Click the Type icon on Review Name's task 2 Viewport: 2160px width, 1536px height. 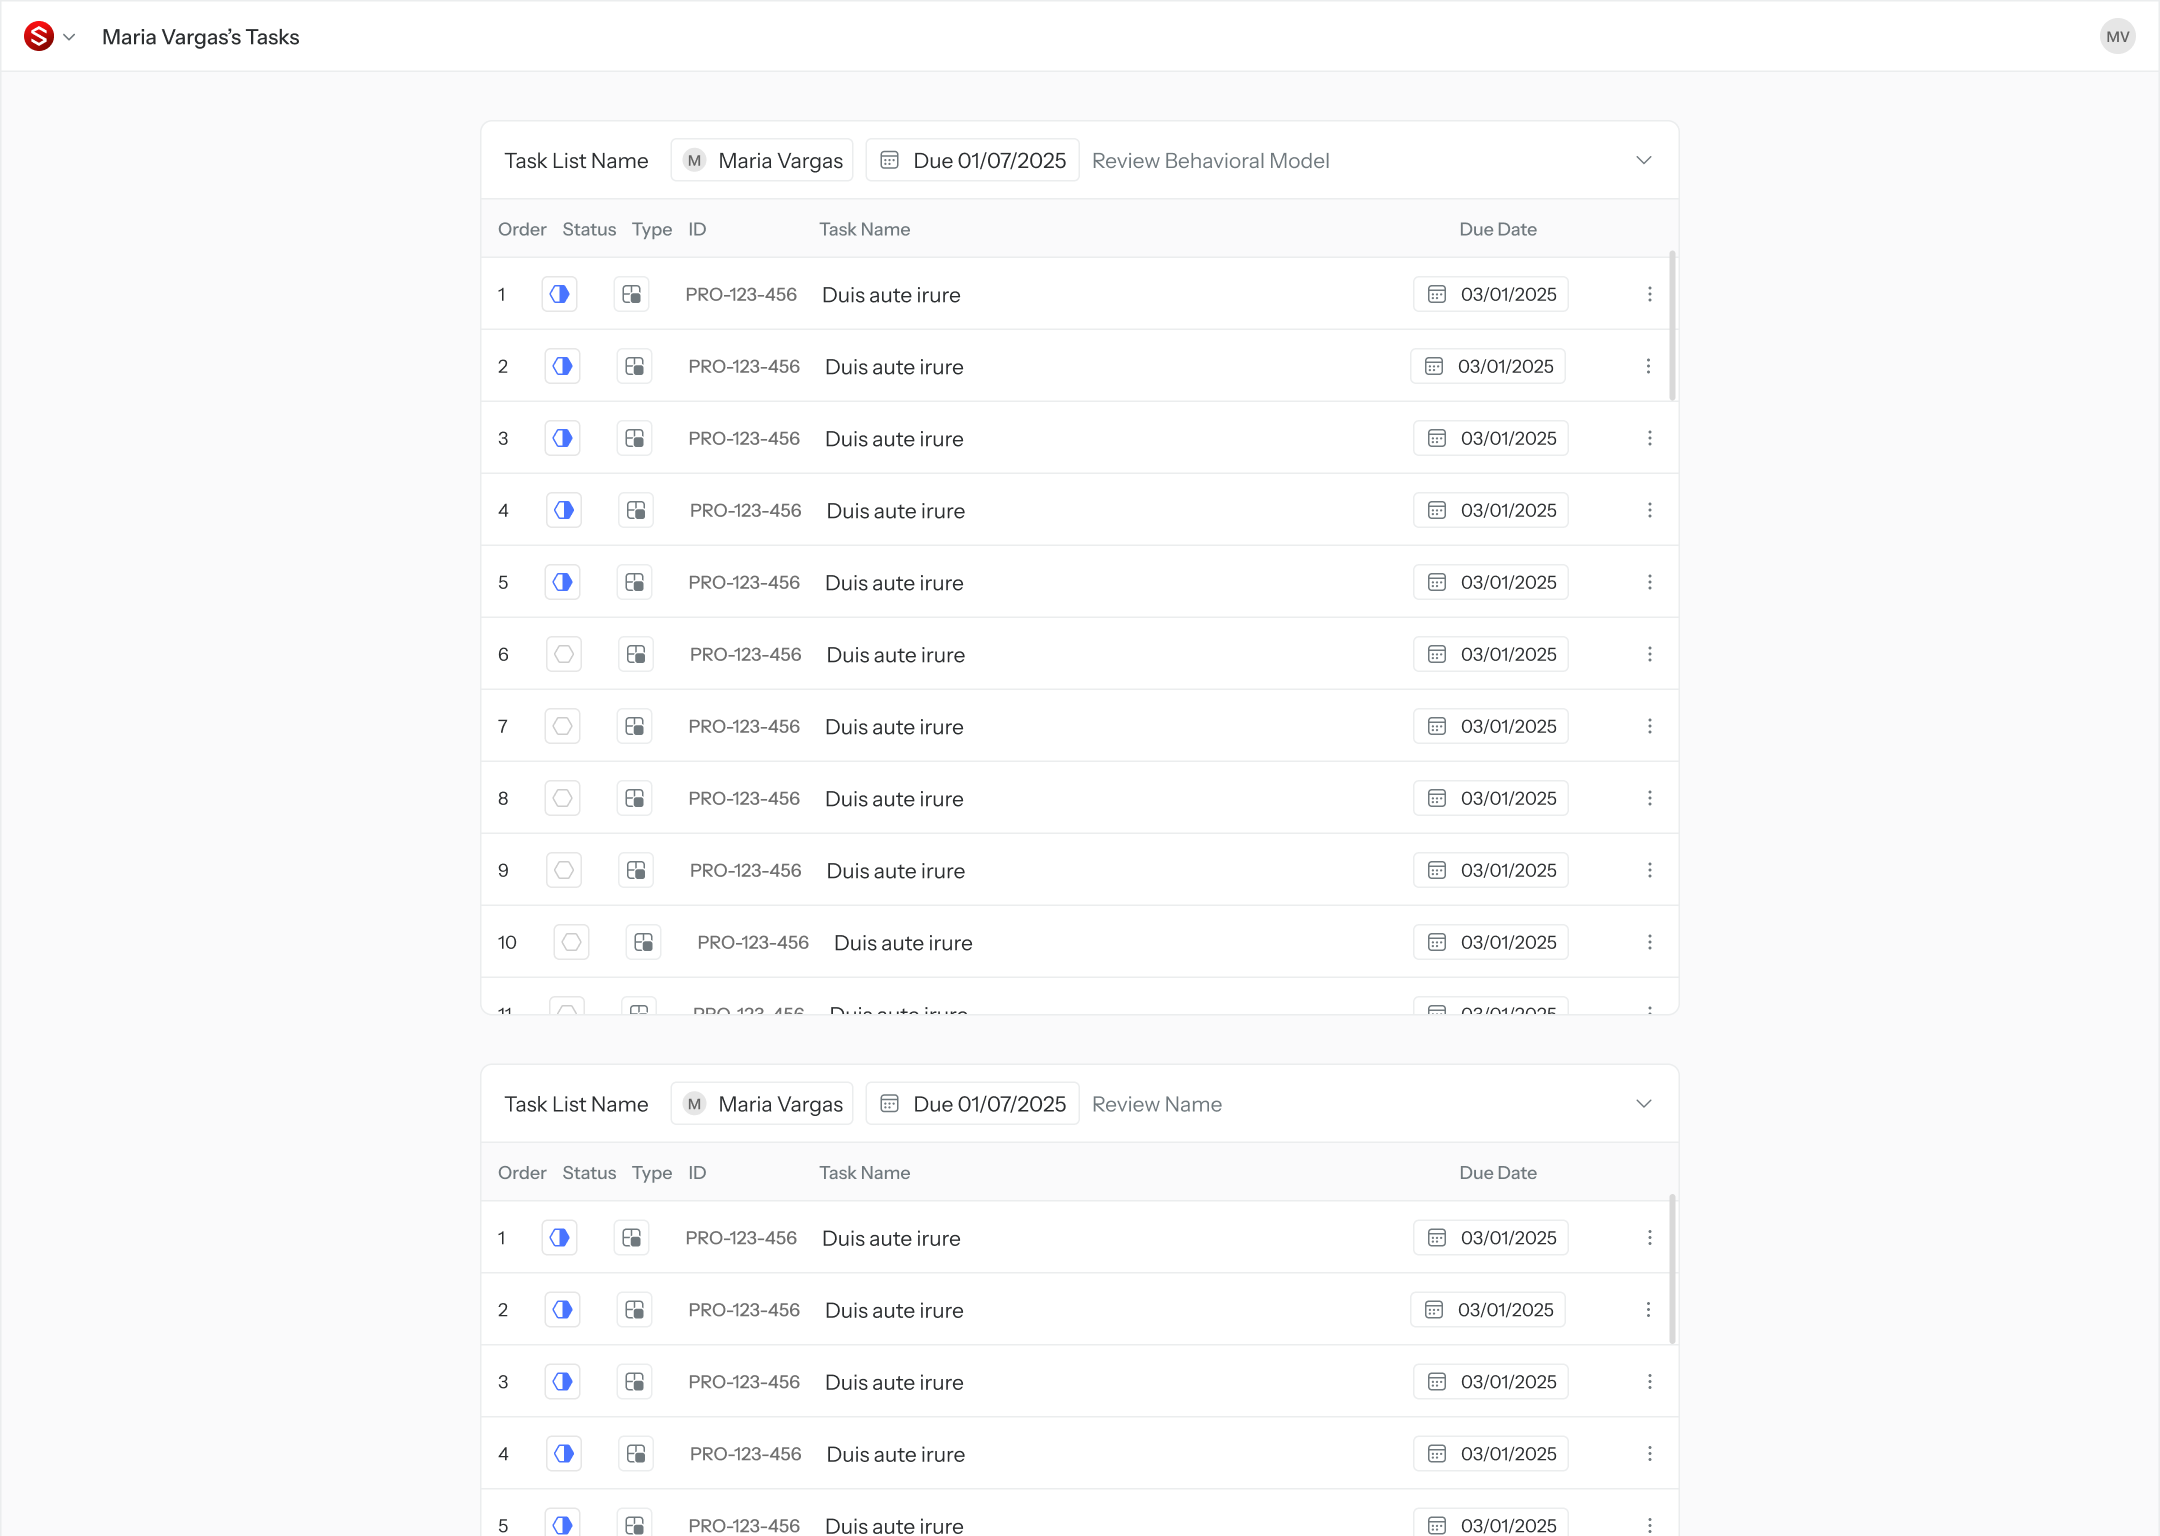(x=634, y=1309)
